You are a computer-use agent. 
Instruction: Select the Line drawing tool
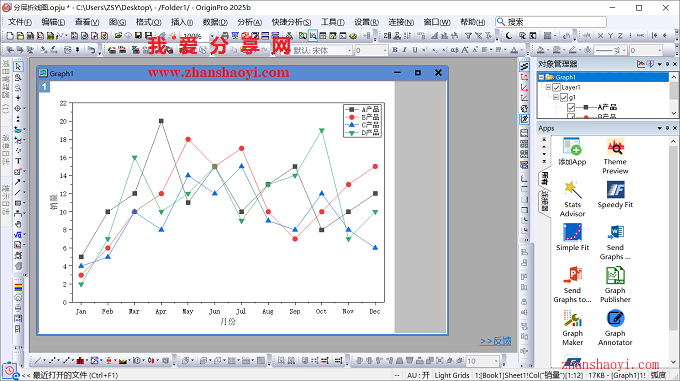(x=18, y=192)
